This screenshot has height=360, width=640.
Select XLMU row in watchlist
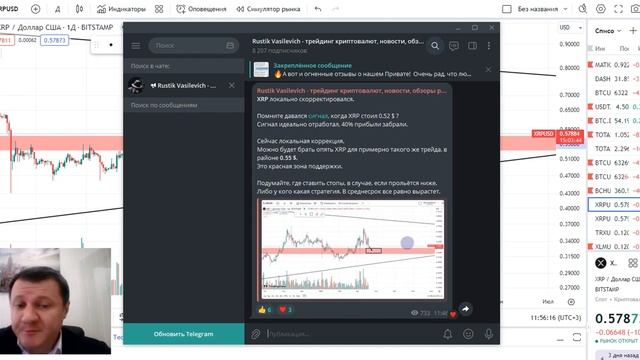click(x=614, y=247)
